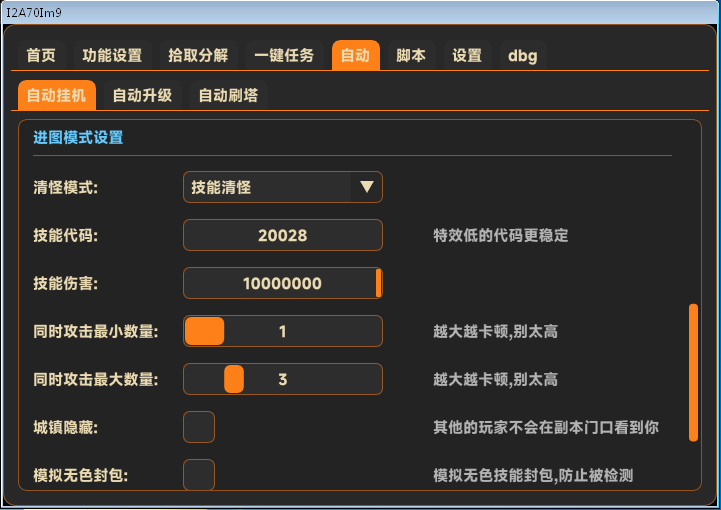Expand the 清怪模式 dropdown arrow

tap(366, 187)
